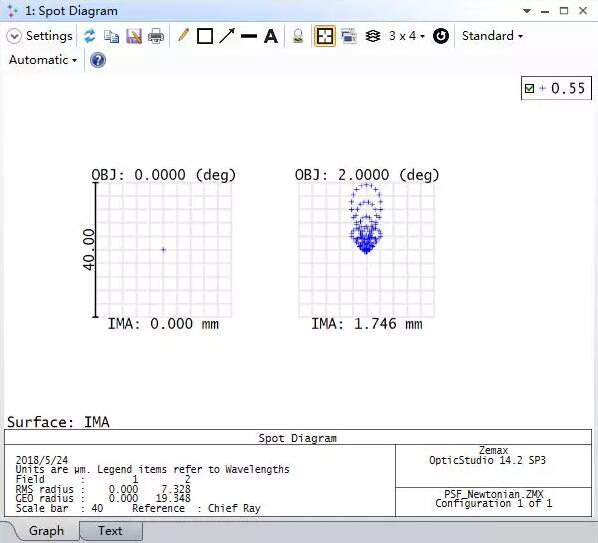Open the Automatic update dropdown

click(43, 60)
